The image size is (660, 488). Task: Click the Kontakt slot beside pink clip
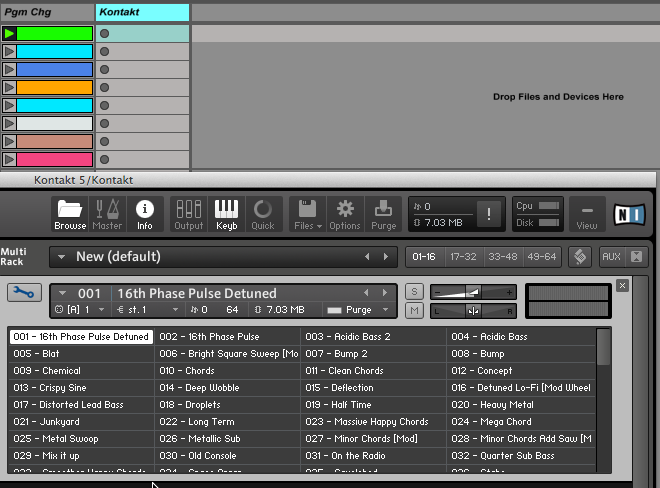point(104,159)
